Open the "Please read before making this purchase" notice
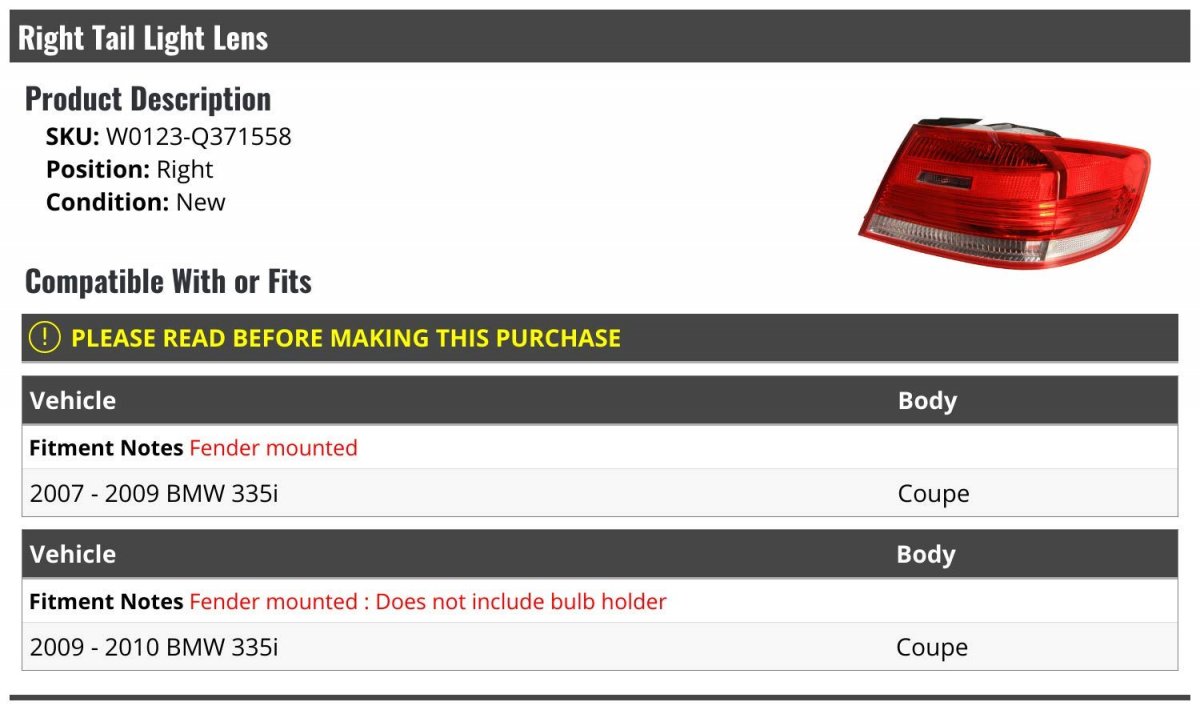1200x710 pixels. tap(346, 338)
